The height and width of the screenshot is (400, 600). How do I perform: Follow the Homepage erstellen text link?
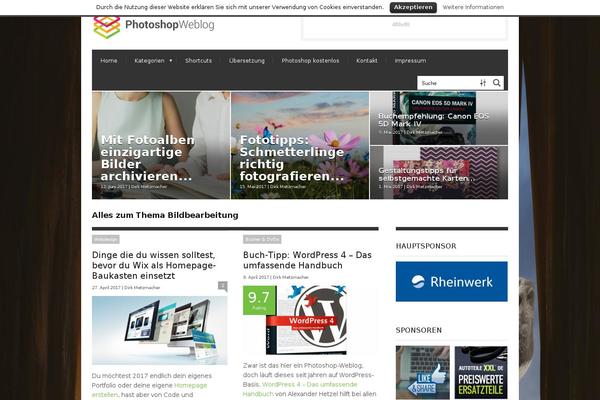click(149, 390)
